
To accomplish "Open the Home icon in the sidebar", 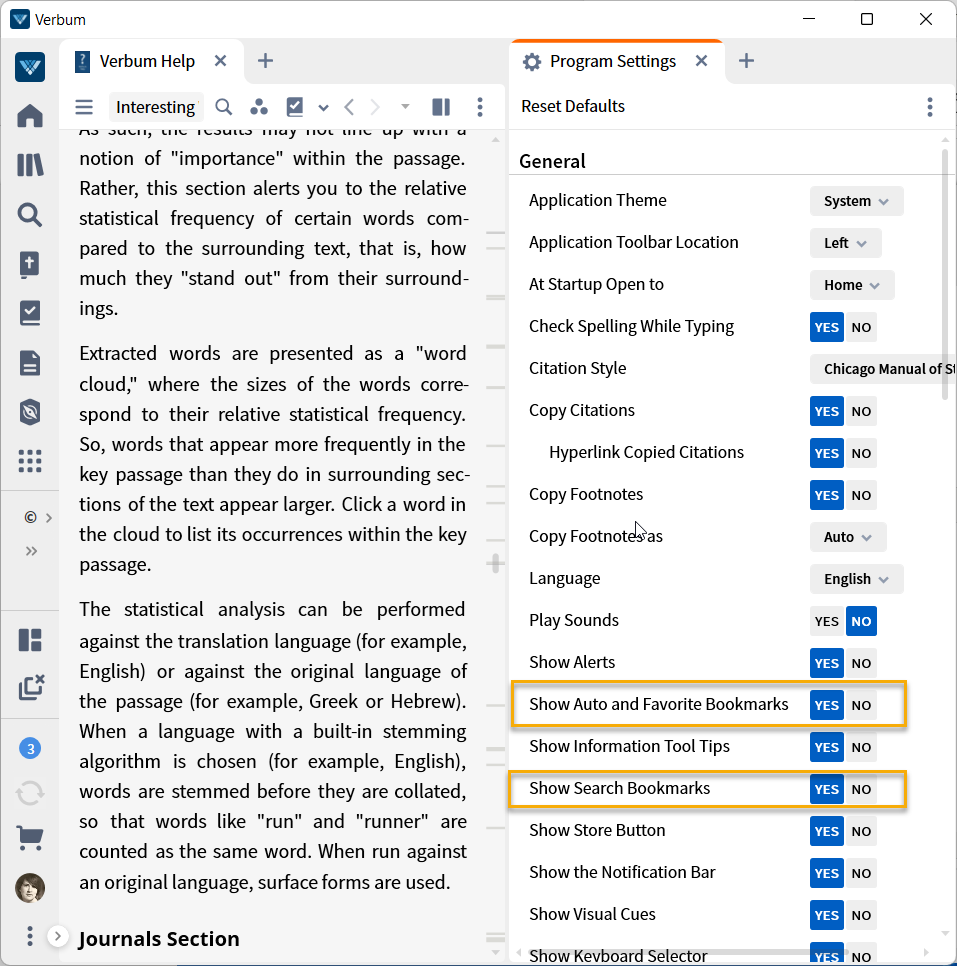I will [x=30, y=116].
